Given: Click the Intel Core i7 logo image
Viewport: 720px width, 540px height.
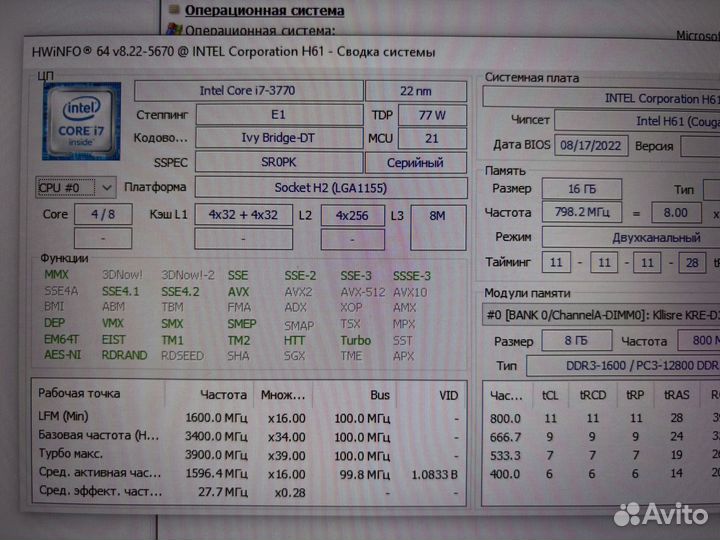Looking at the screenshot, I should tap(81, 121).
